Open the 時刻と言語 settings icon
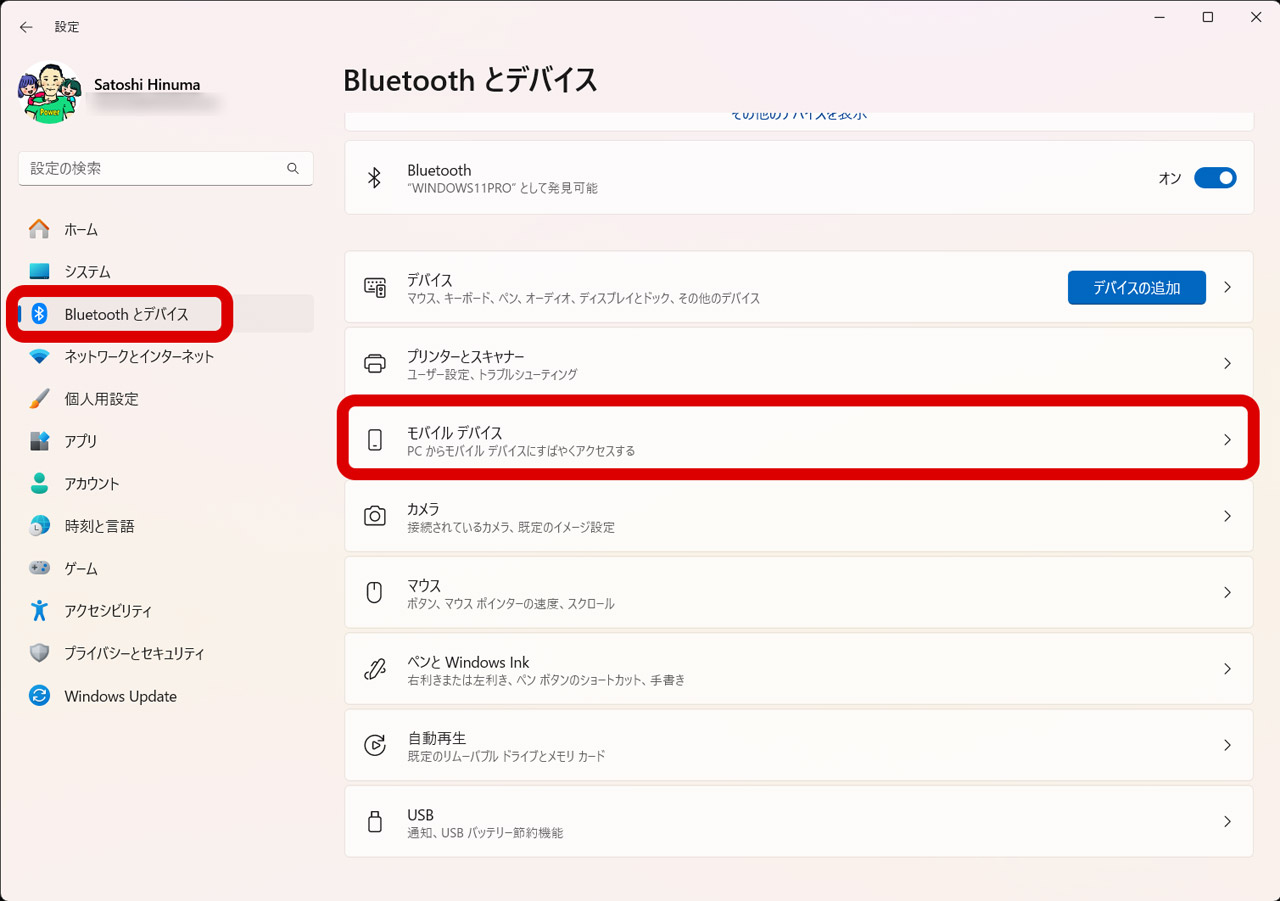Viewport: 1280px width, 901px height. tap(38, 526)
